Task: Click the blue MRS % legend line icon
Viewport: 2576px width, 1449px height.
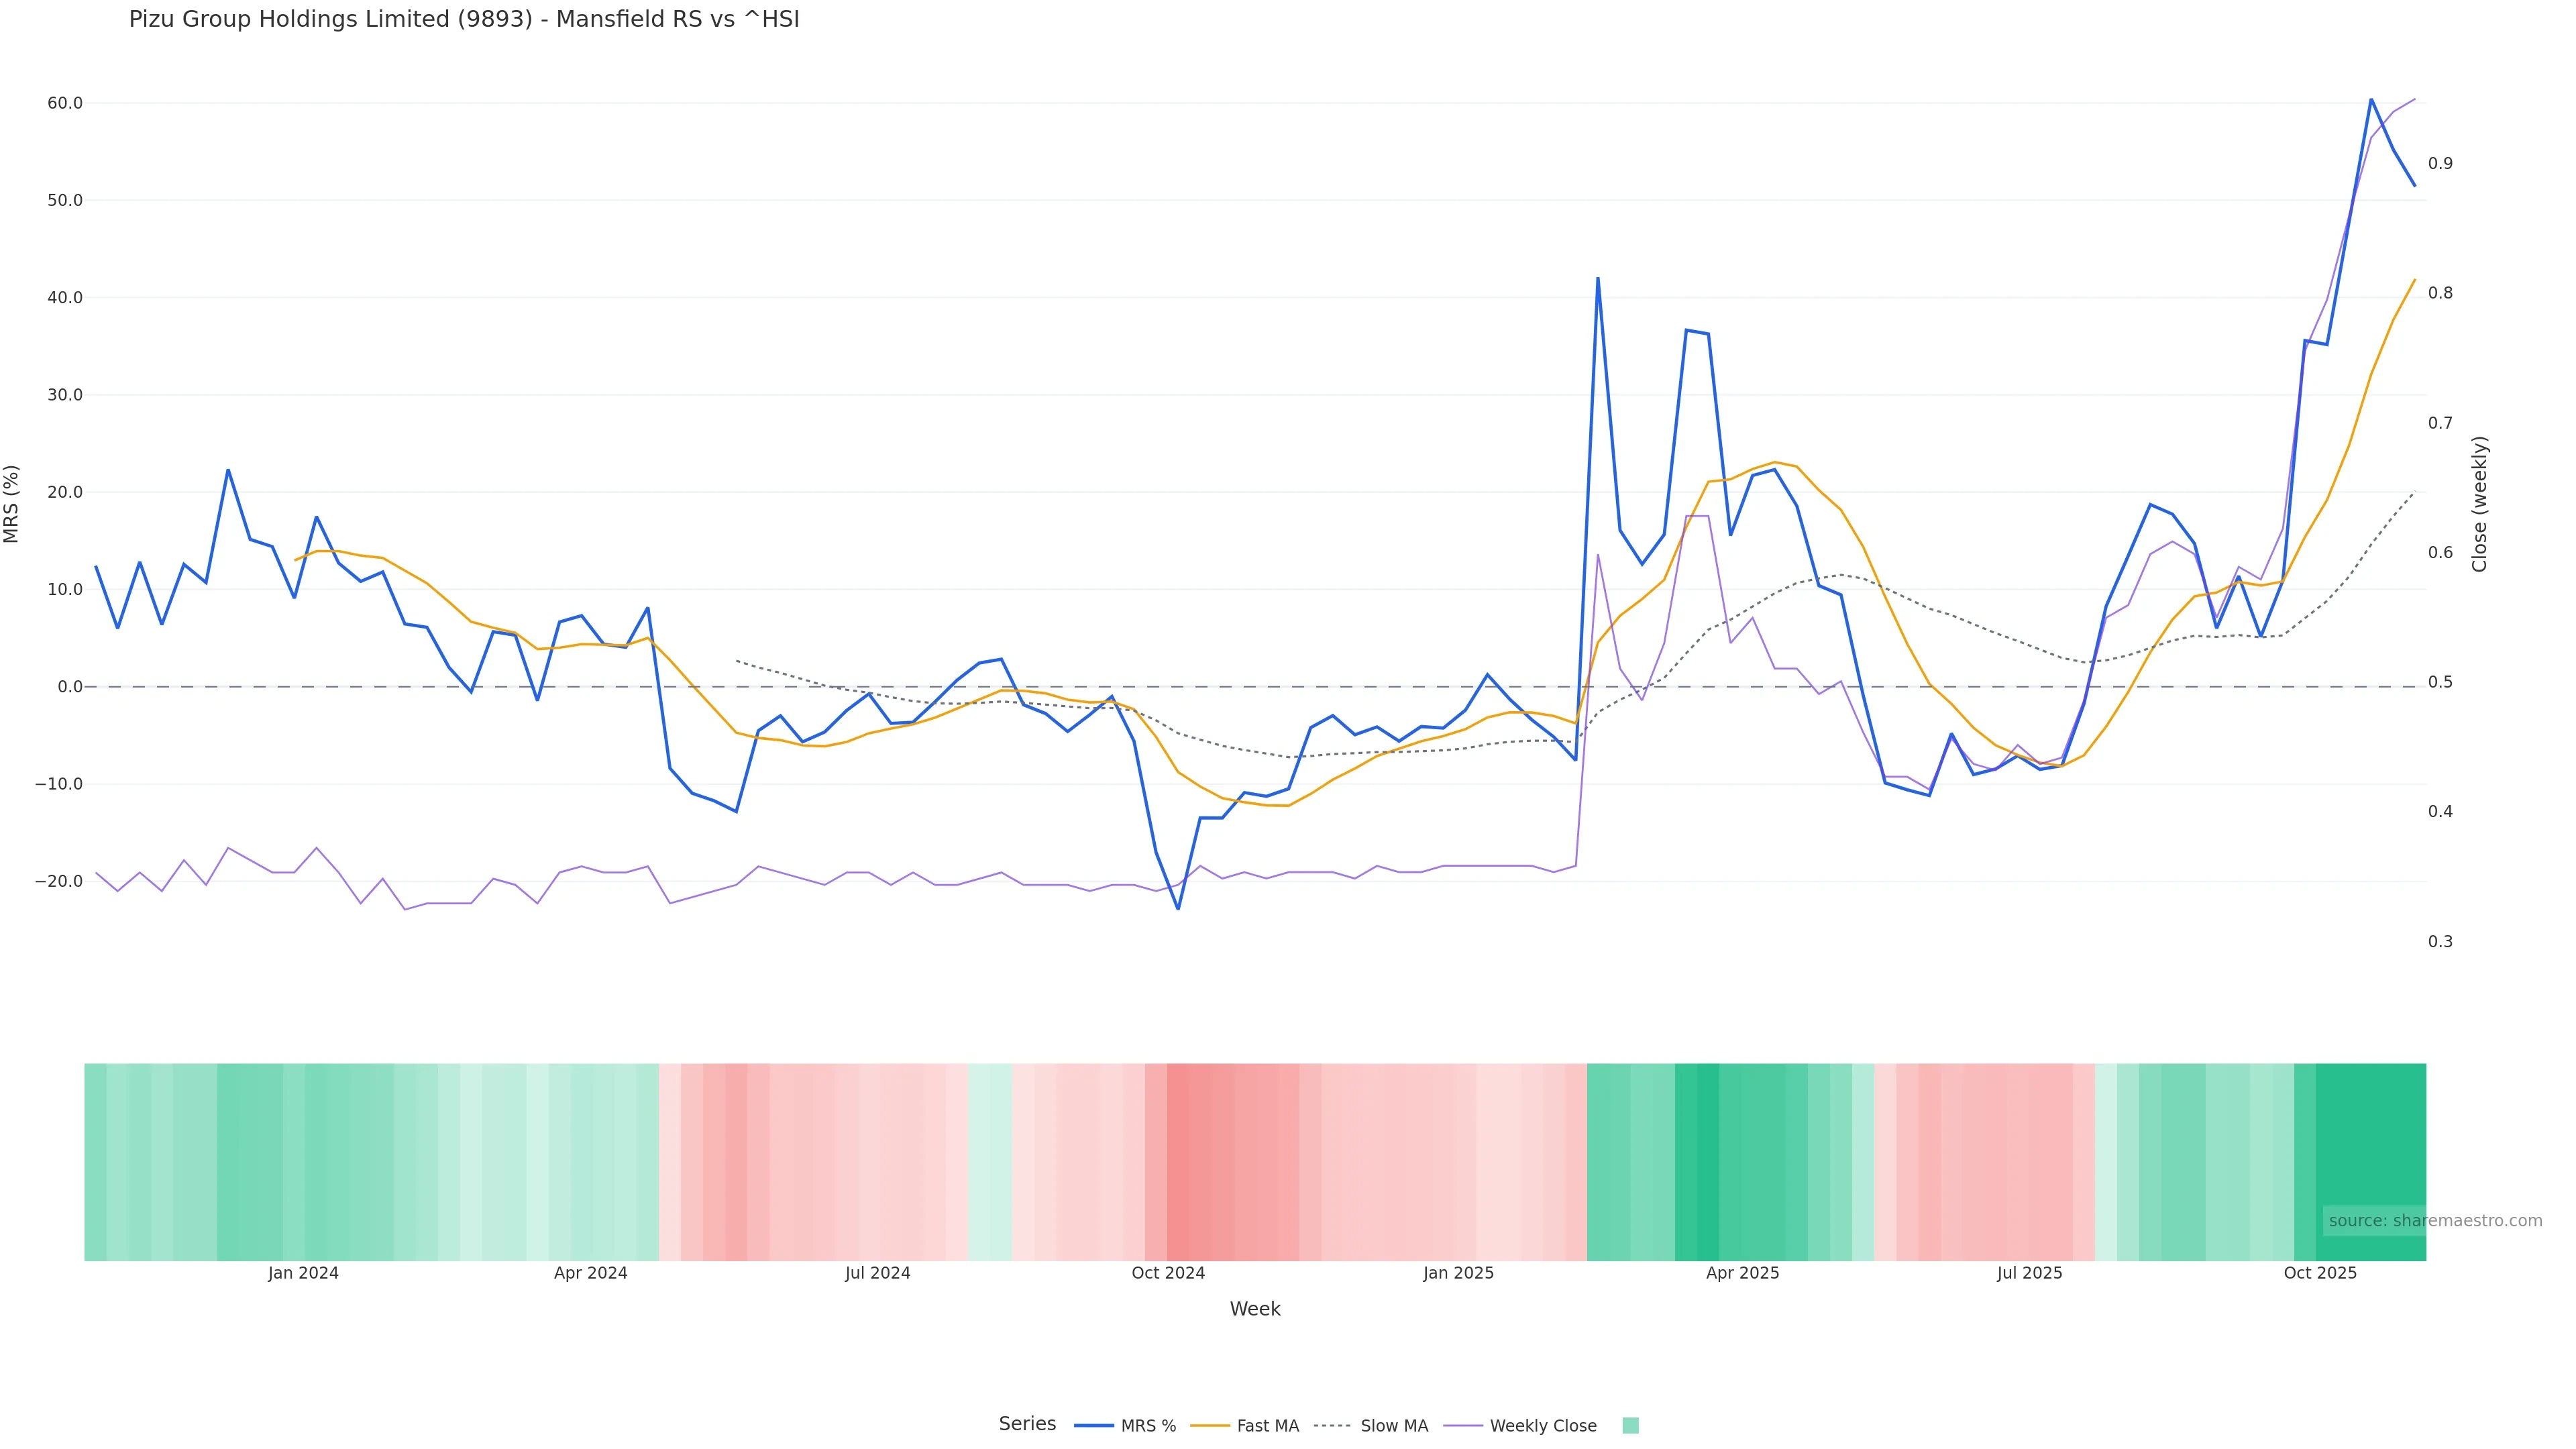Action: pyautogui.click(x=1094, y=1426)
